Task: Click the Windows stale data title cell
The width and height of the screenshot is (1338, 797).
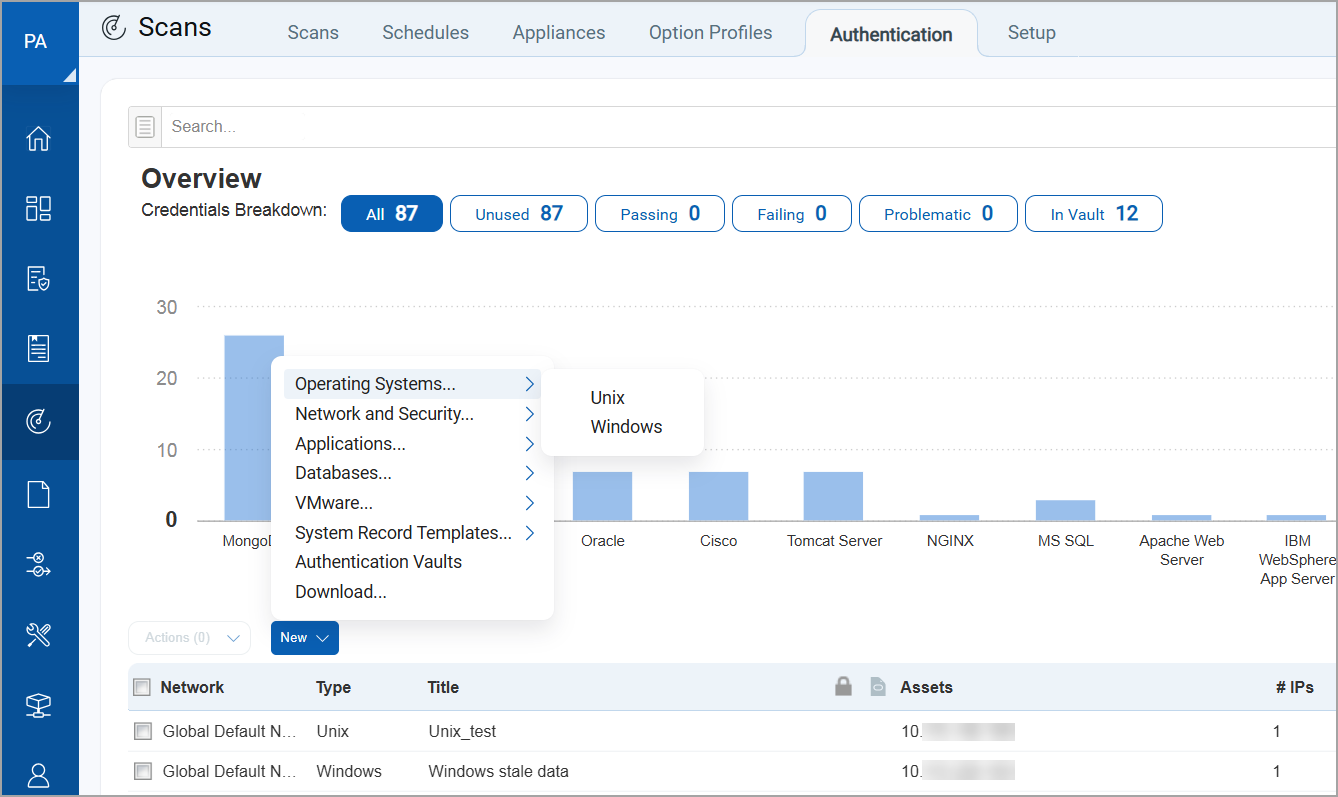Action: [x=498, y=771]
